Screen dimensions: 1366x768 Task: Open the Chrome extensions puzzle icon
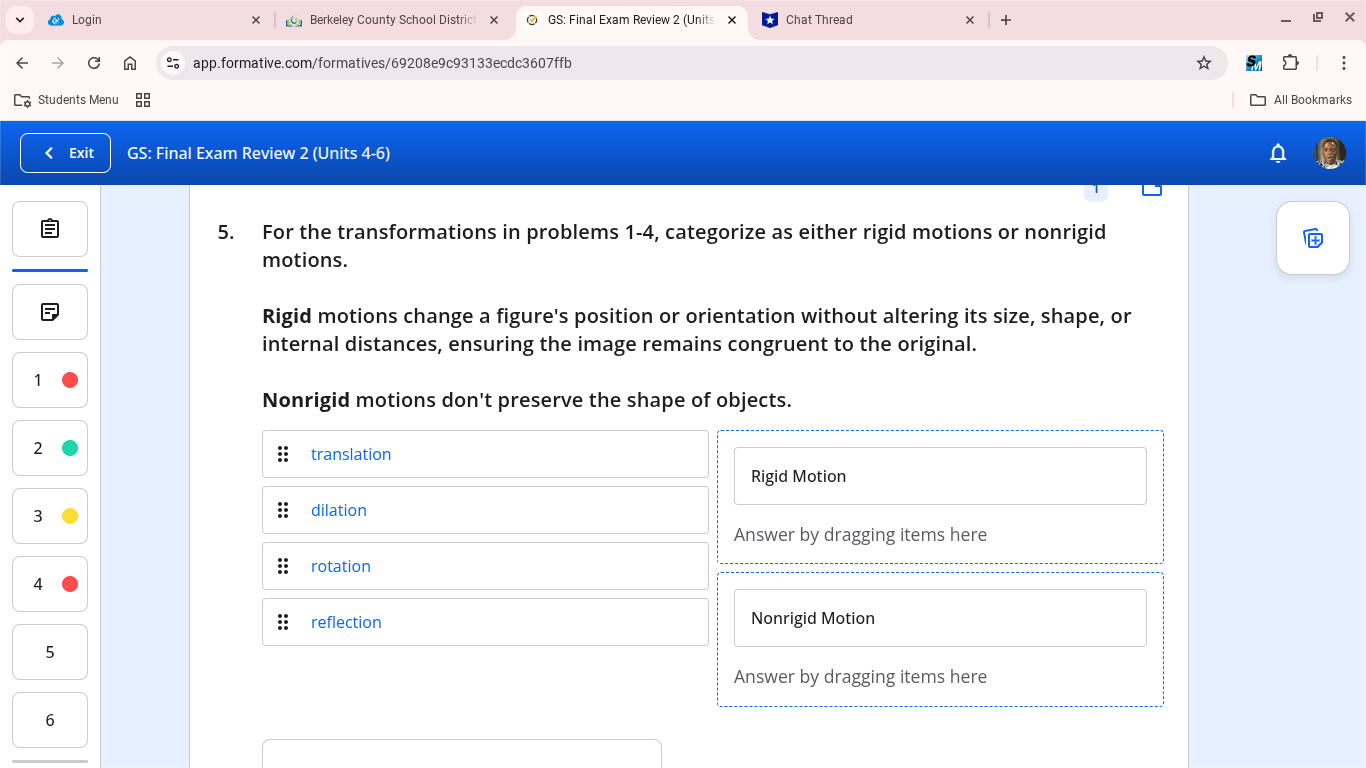click(1291, 62)
